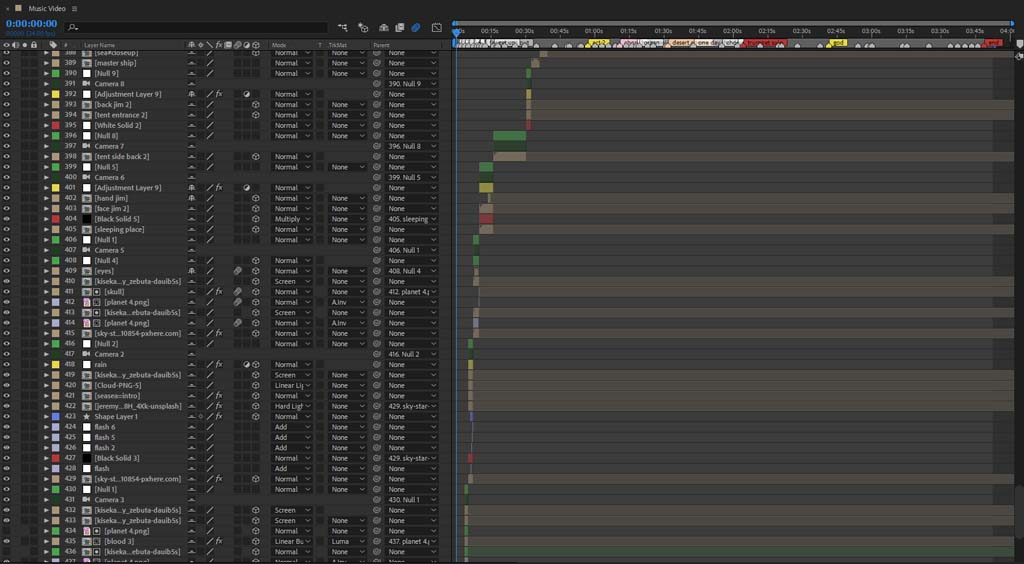The image size is (1024, 564).
Task: Enable the Frame Blending icon
Action: pos(400,27)
